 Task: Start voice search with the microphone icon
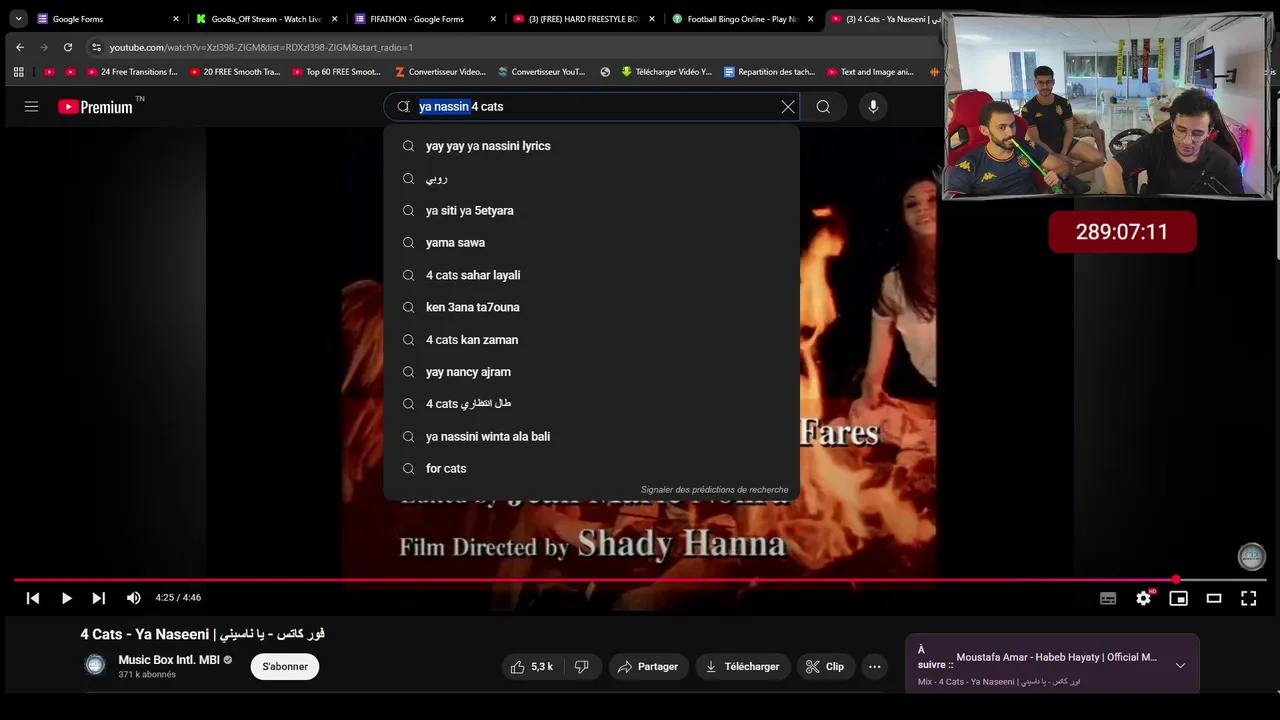[873, 106]
